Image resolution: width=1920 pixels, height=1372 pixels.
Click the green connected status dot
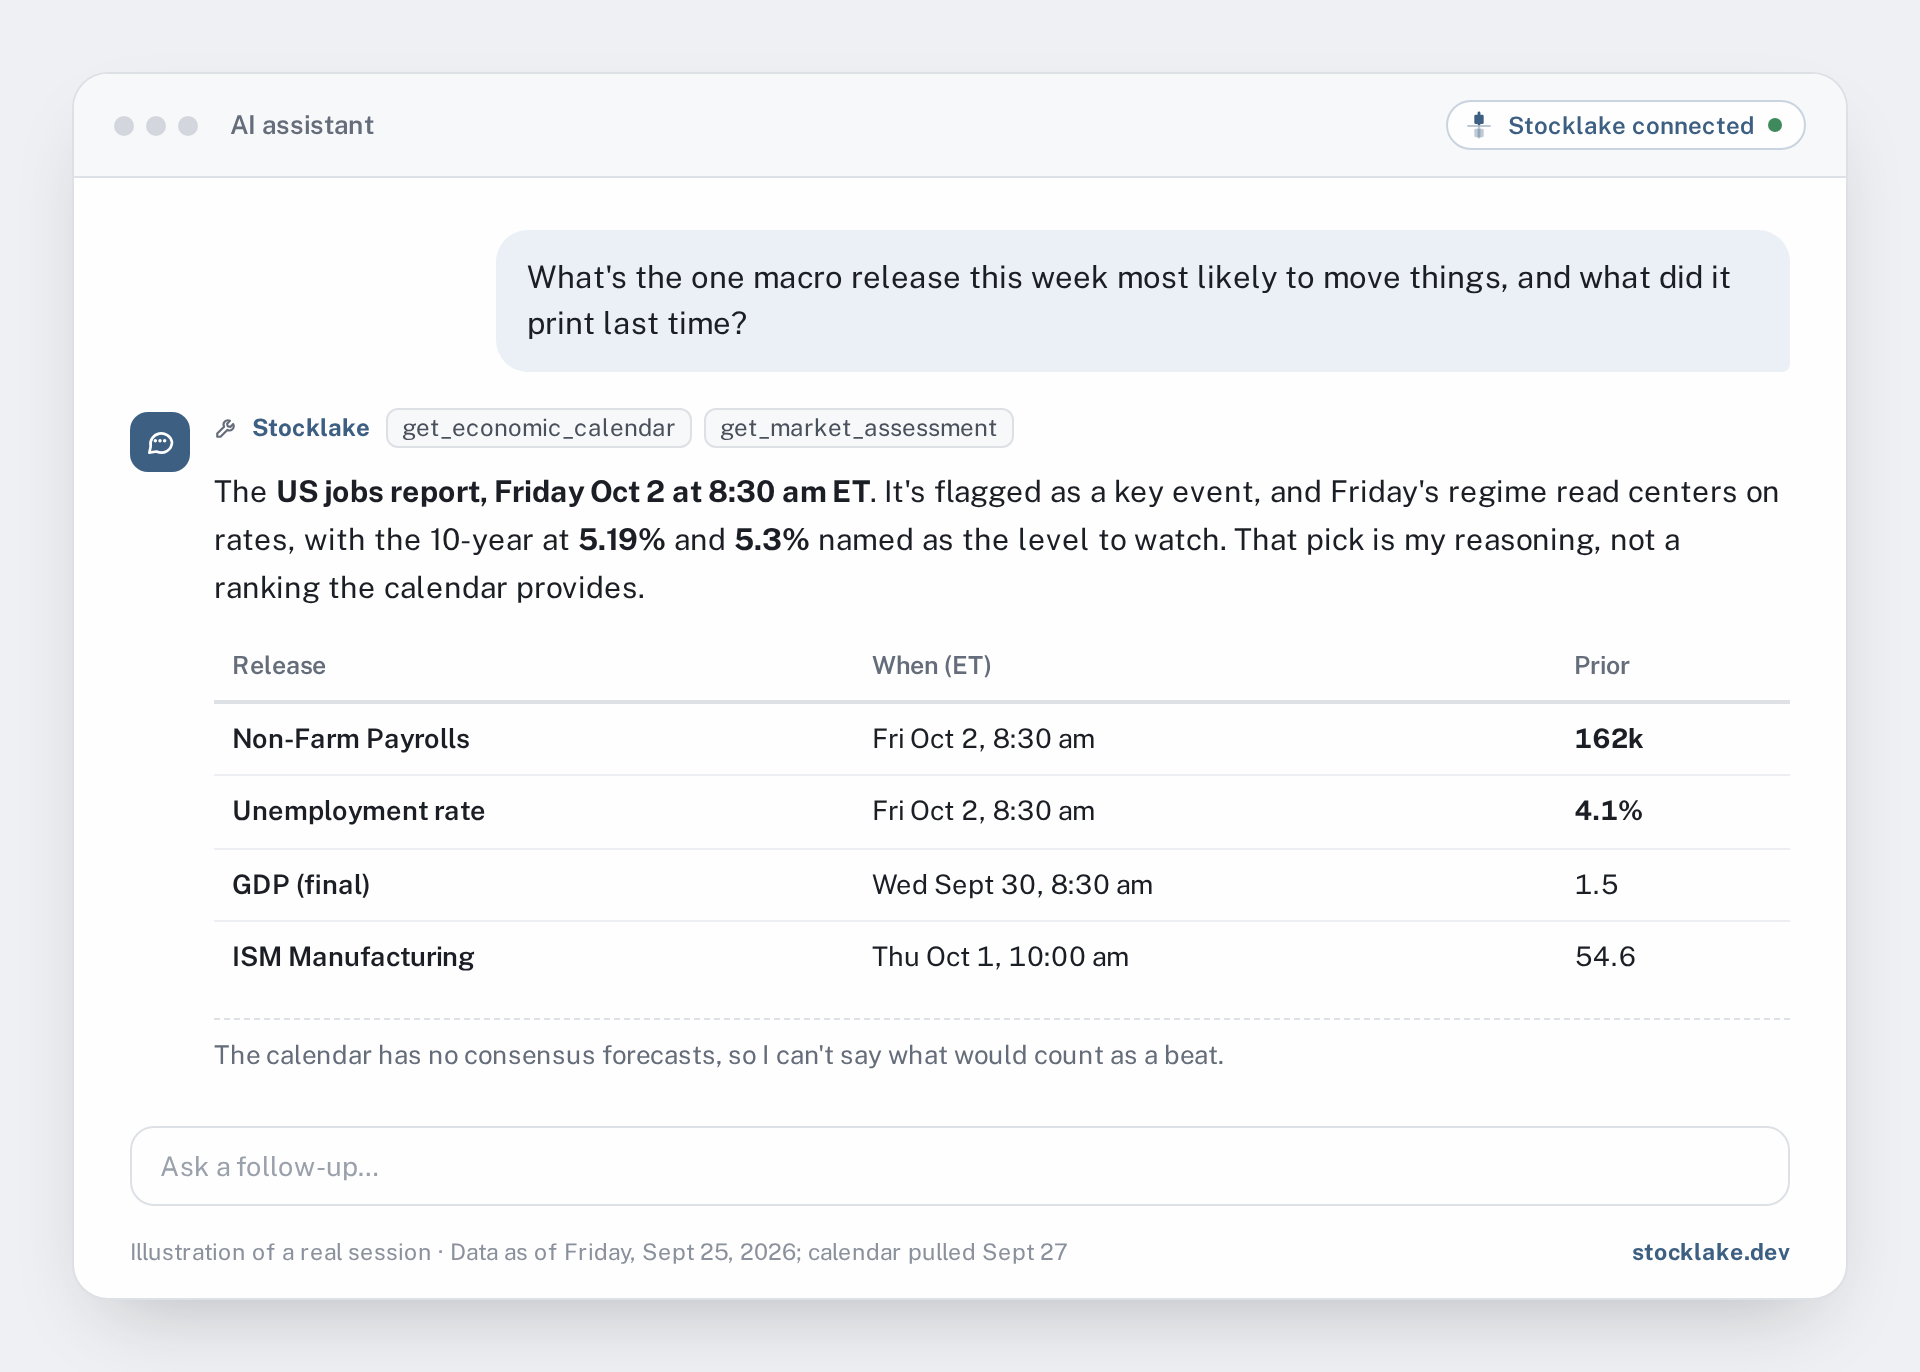coord(1775,125)
